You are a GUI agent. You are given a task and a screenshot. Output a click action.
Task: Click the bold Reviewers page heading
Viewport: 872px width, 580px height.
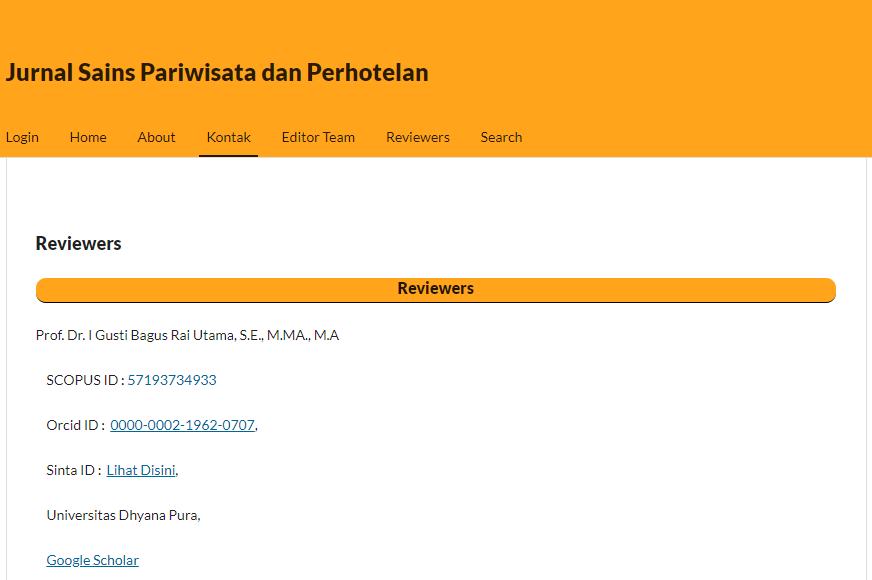tap(78, 244)
